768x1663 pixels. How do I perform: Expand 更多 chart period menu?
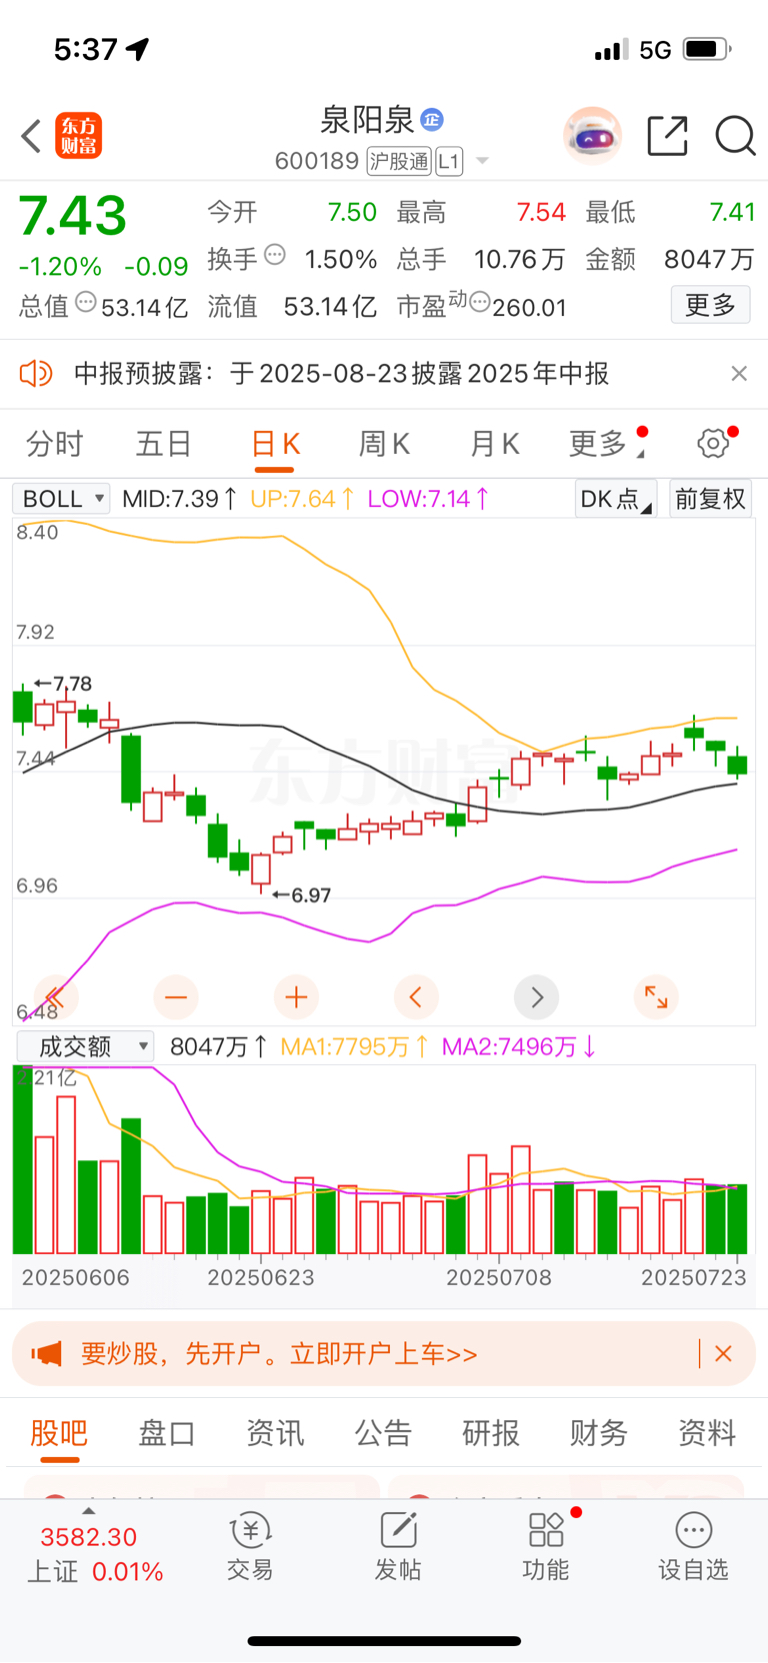[606, 443]
